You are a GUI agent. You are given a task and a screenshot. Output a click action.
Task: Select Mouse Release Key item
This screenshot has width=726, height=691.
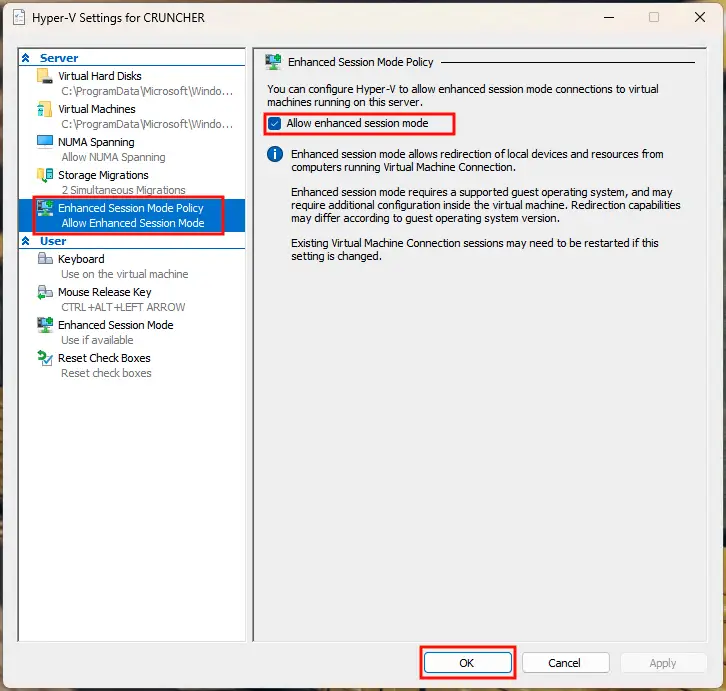tap(105, 292)
